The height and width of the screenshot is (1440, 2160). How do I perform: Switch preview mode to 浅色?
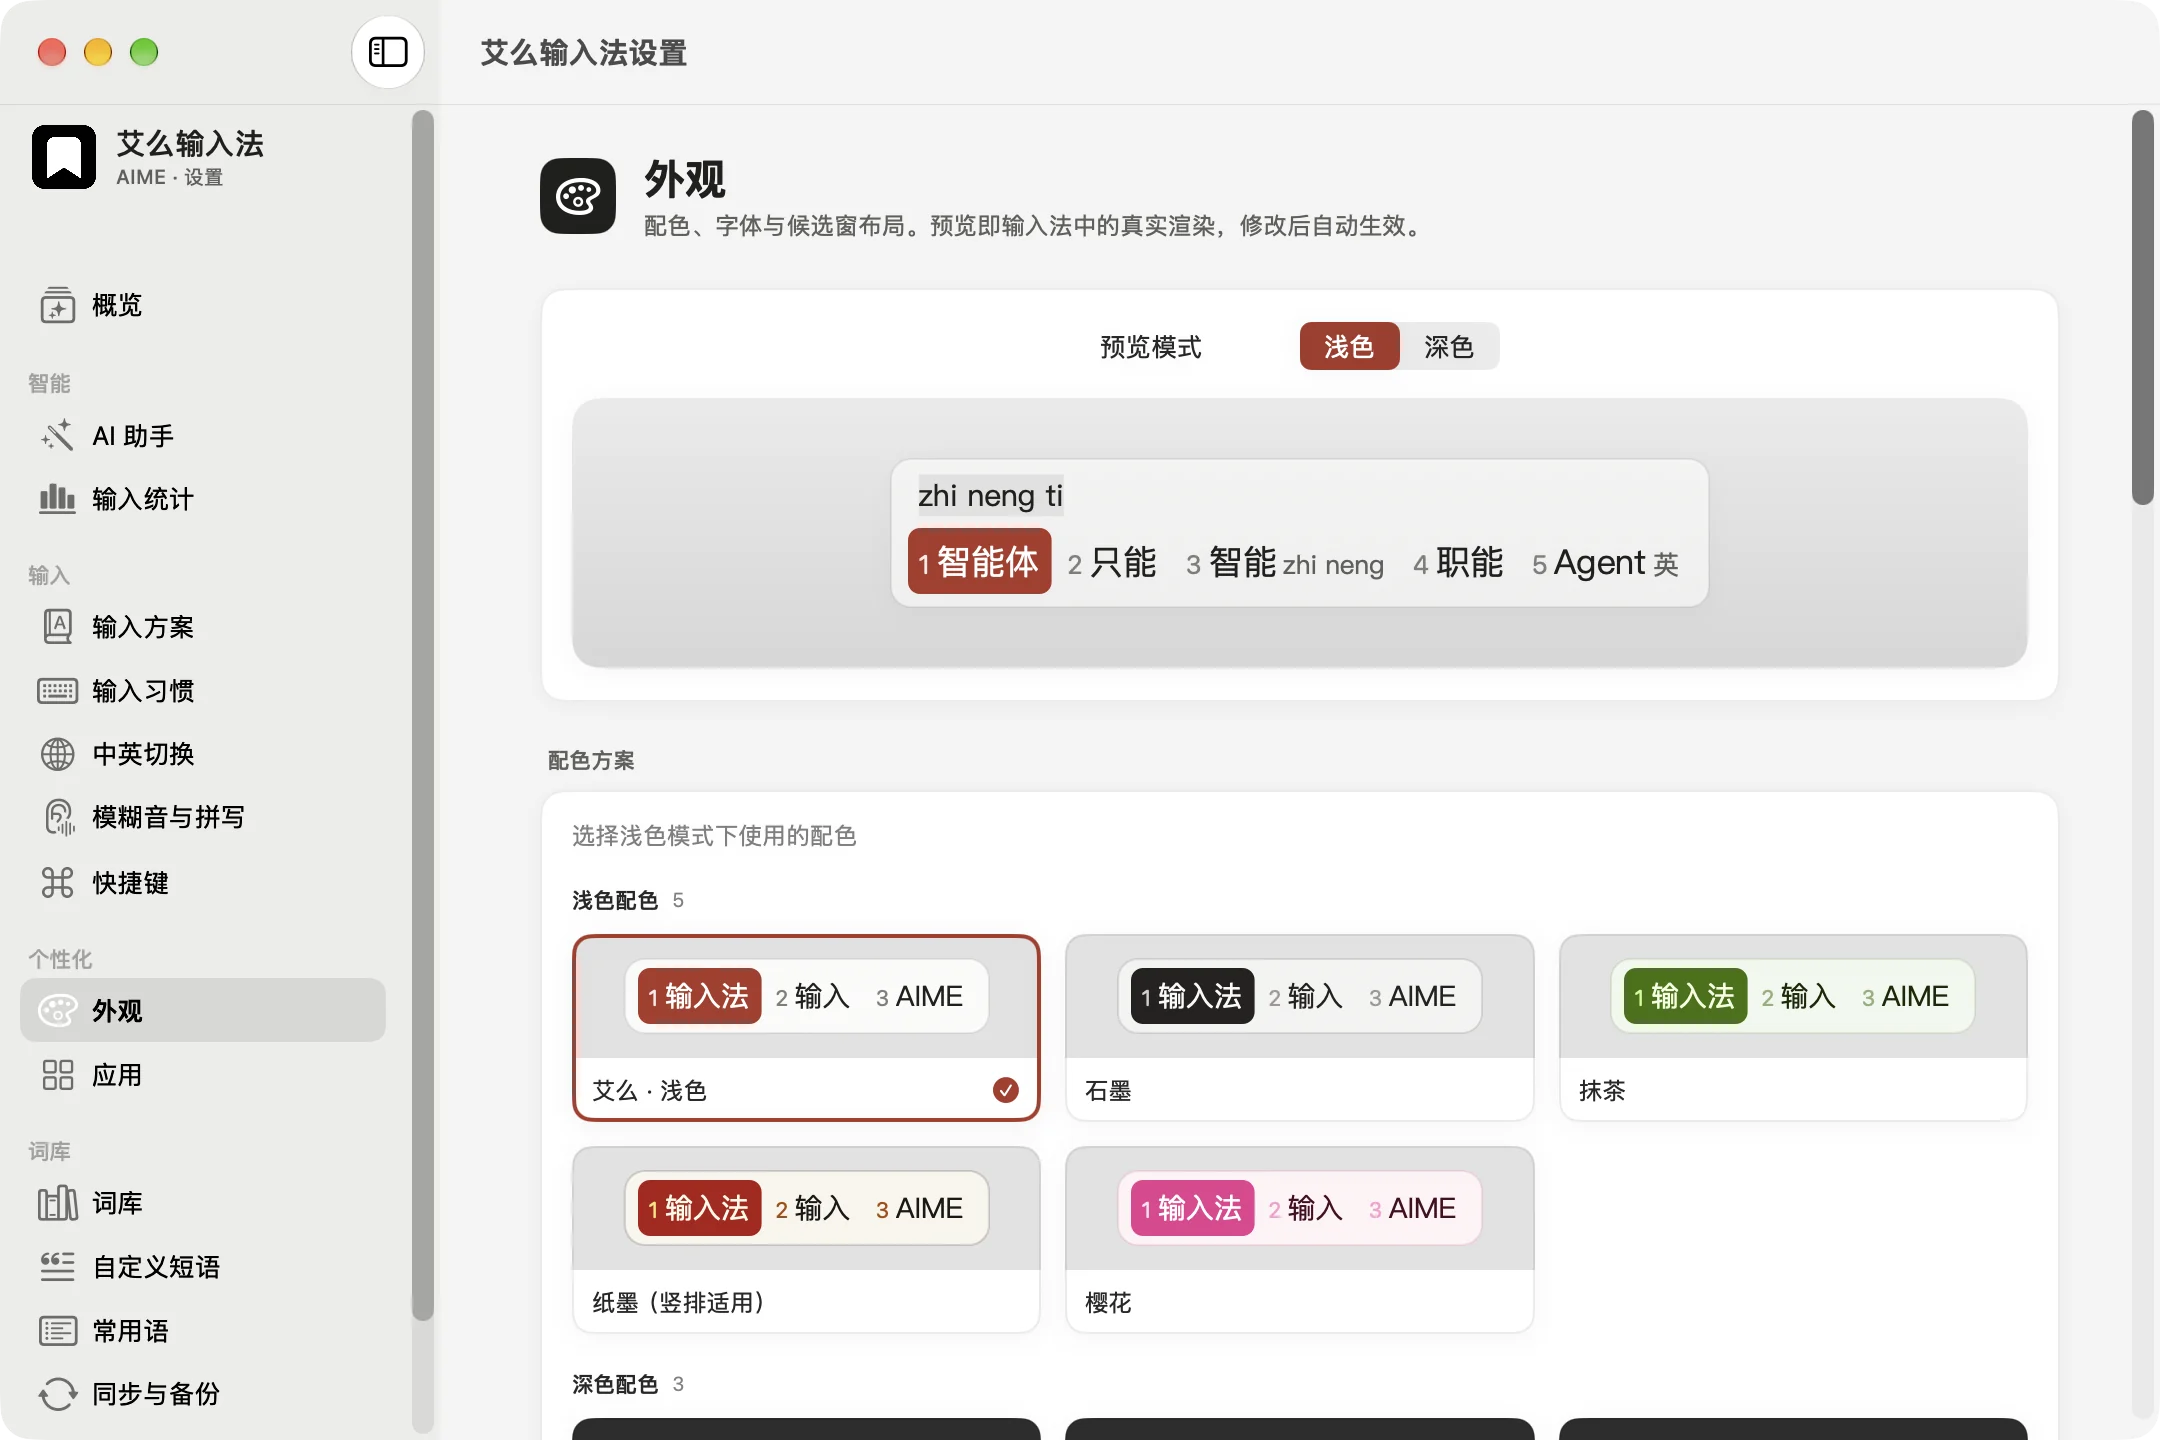(x=1349, y=346)
